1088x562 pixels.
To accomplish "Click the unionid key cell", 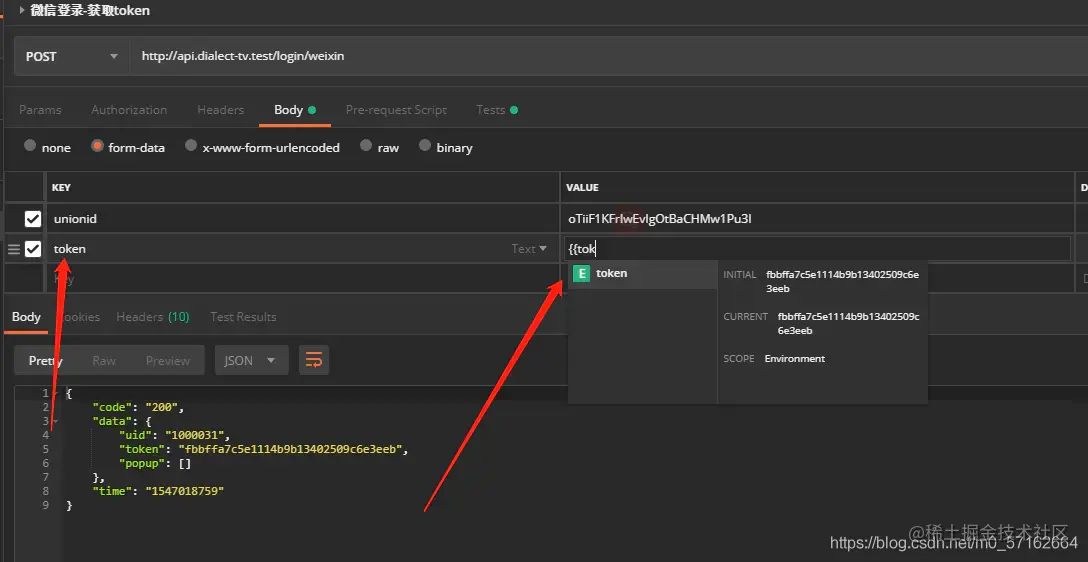I will click(x=303, y=219).
